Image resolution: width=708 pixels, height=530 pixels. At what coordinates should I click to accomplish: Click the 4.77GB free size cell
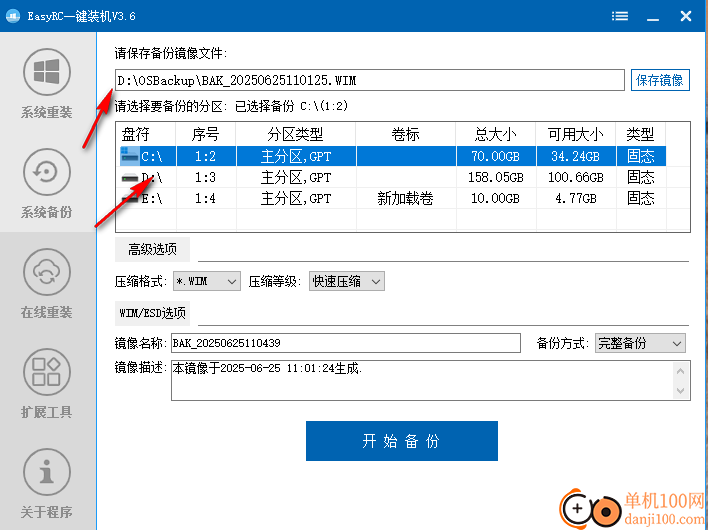click(x=576, y=199)
